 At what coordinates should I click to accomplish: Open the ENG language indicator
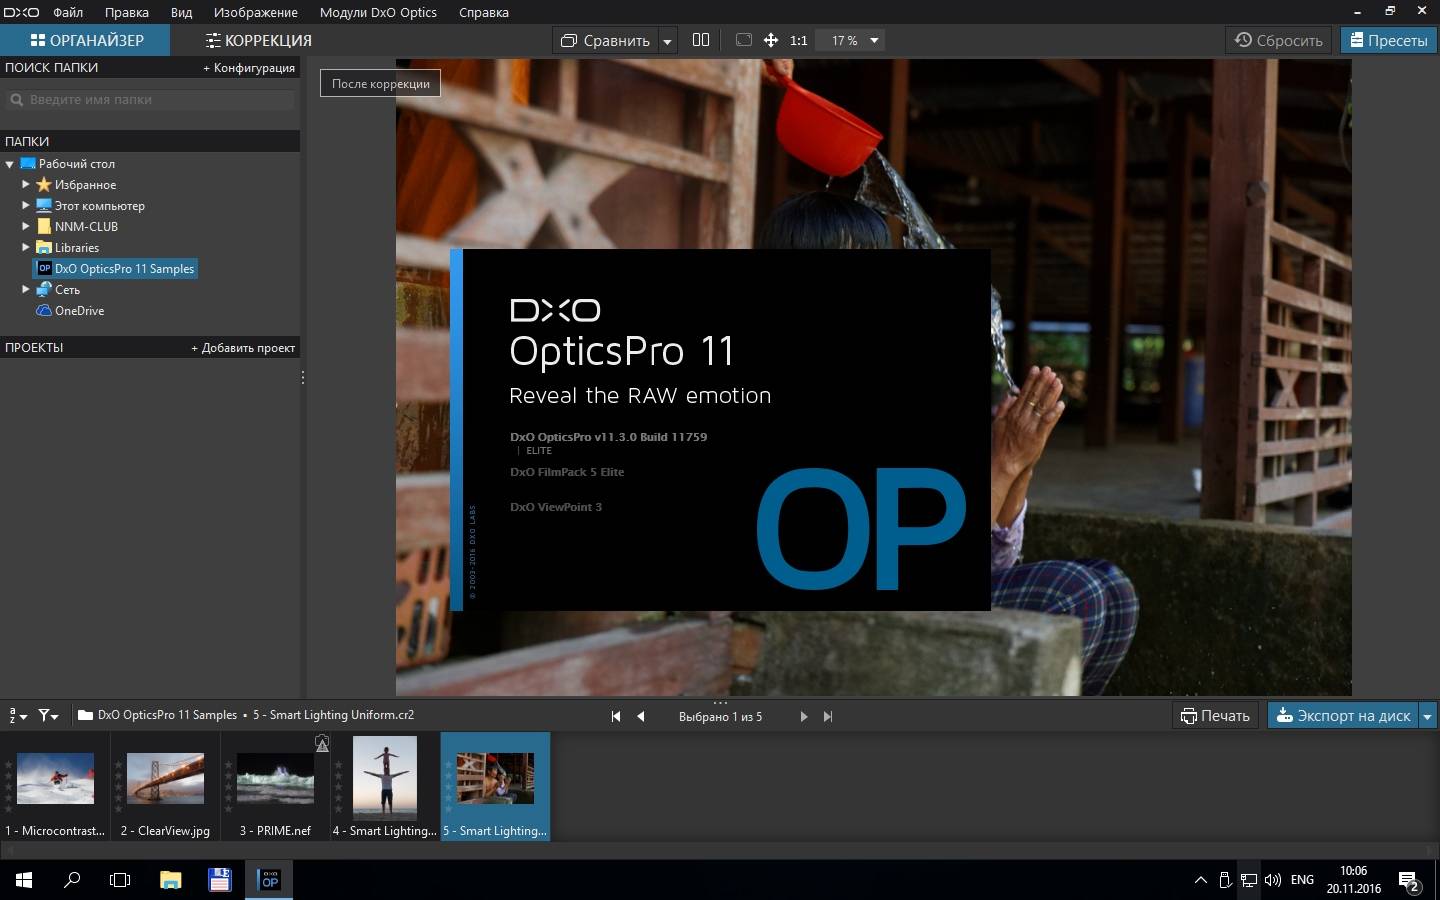(1302, 880)
